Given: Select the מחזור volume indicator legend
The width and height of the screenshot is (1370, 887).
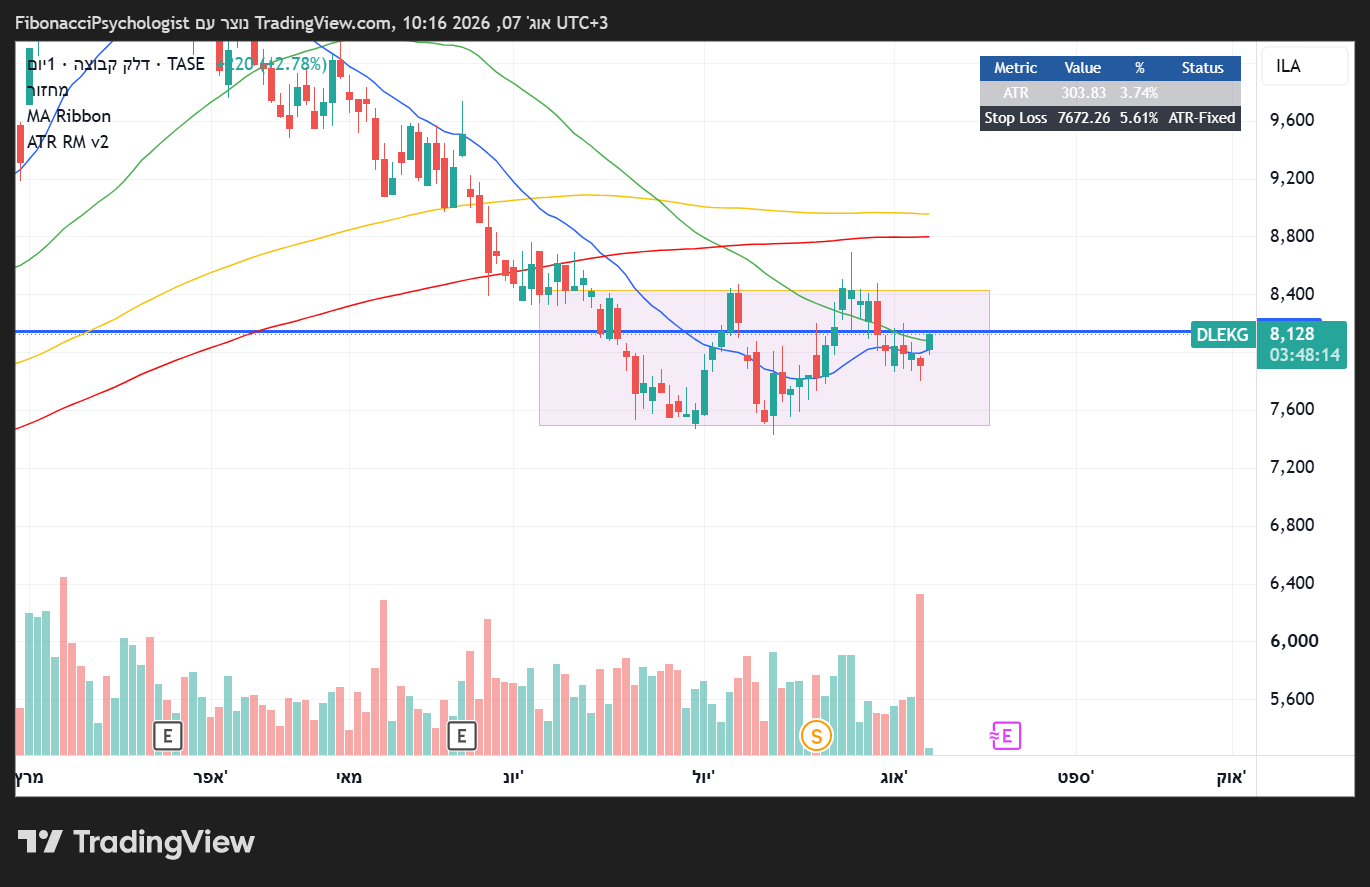Looking at the screenshot, I should pos(48,90).
